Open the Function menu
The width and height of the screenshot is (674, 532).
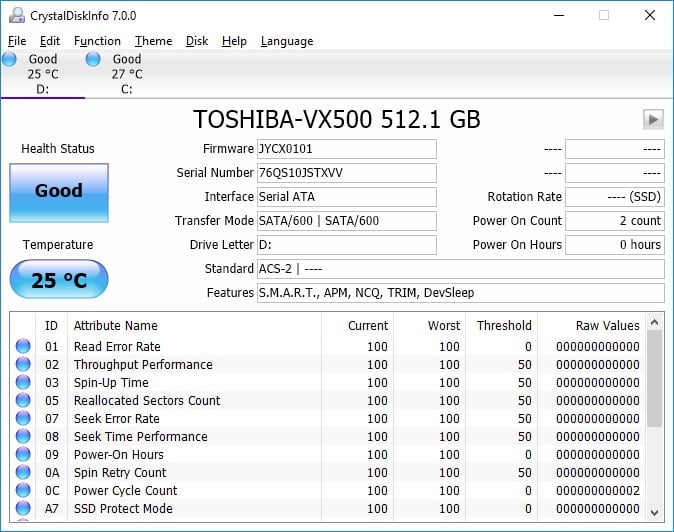(x=97, y=41)
